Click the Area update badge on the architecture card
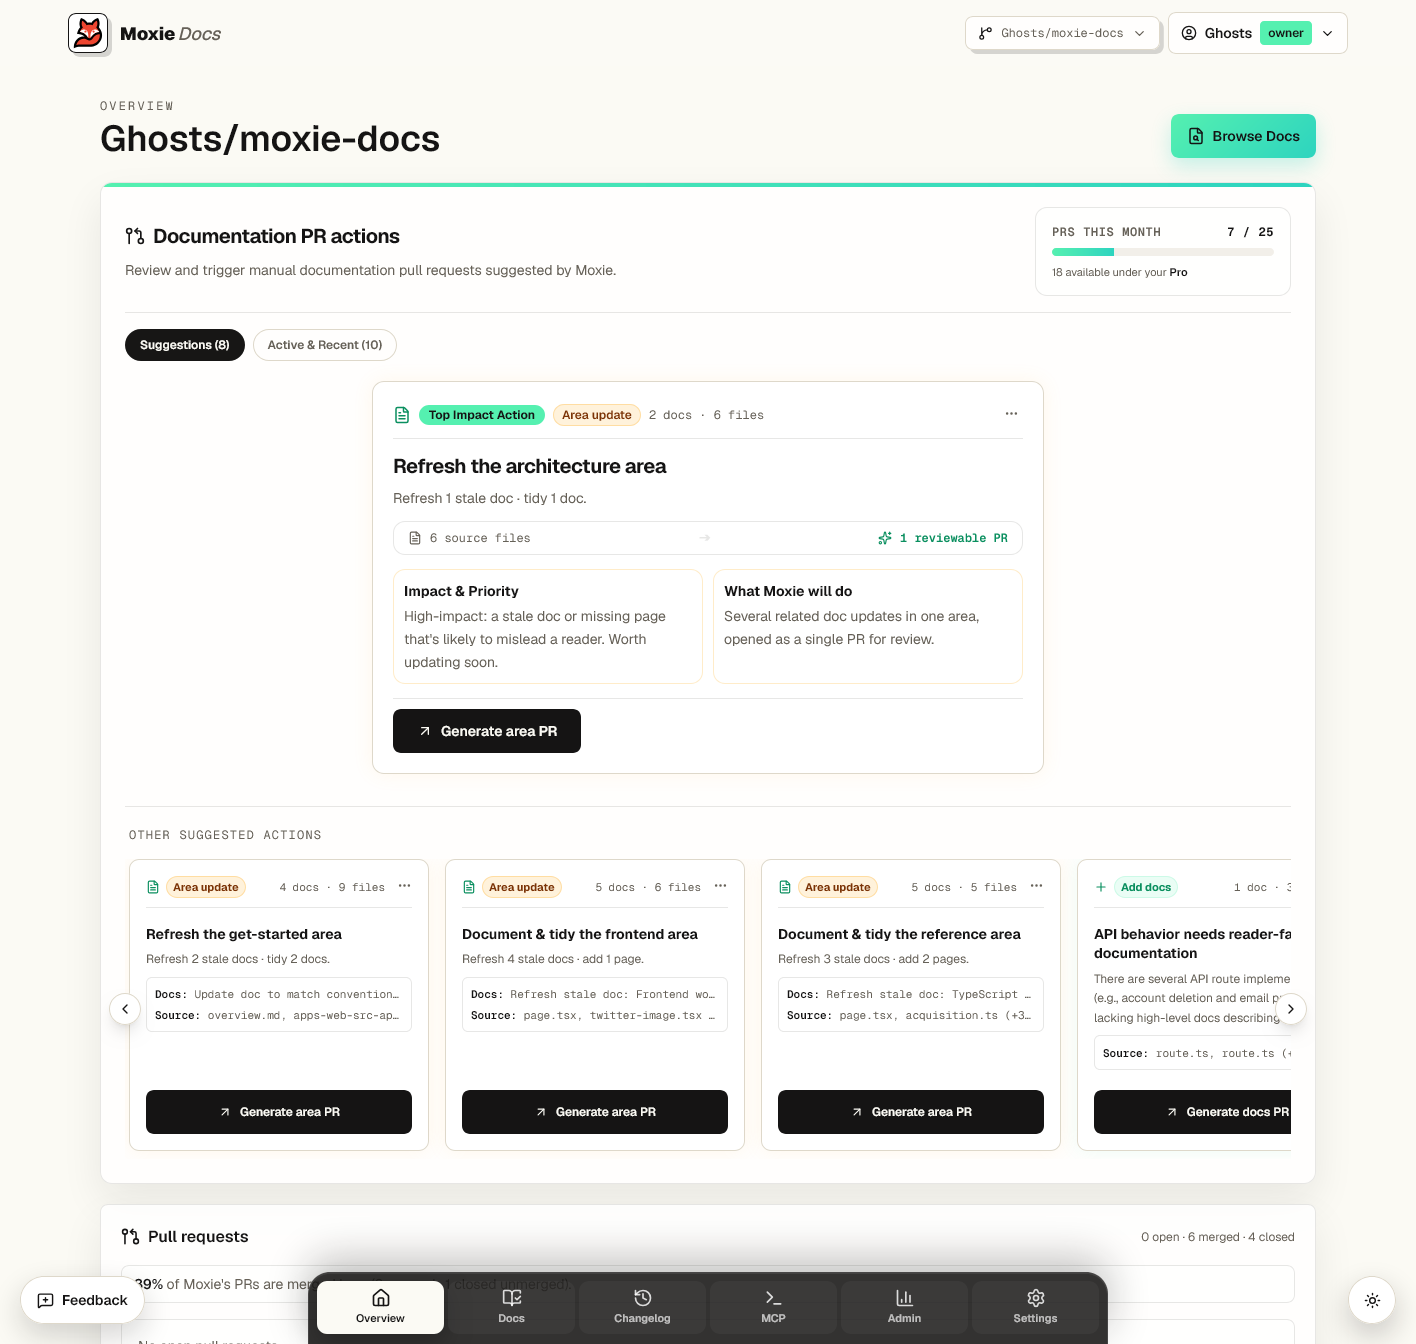The width and height of the screenshot is (1416, 1344). tap(597, 415)
